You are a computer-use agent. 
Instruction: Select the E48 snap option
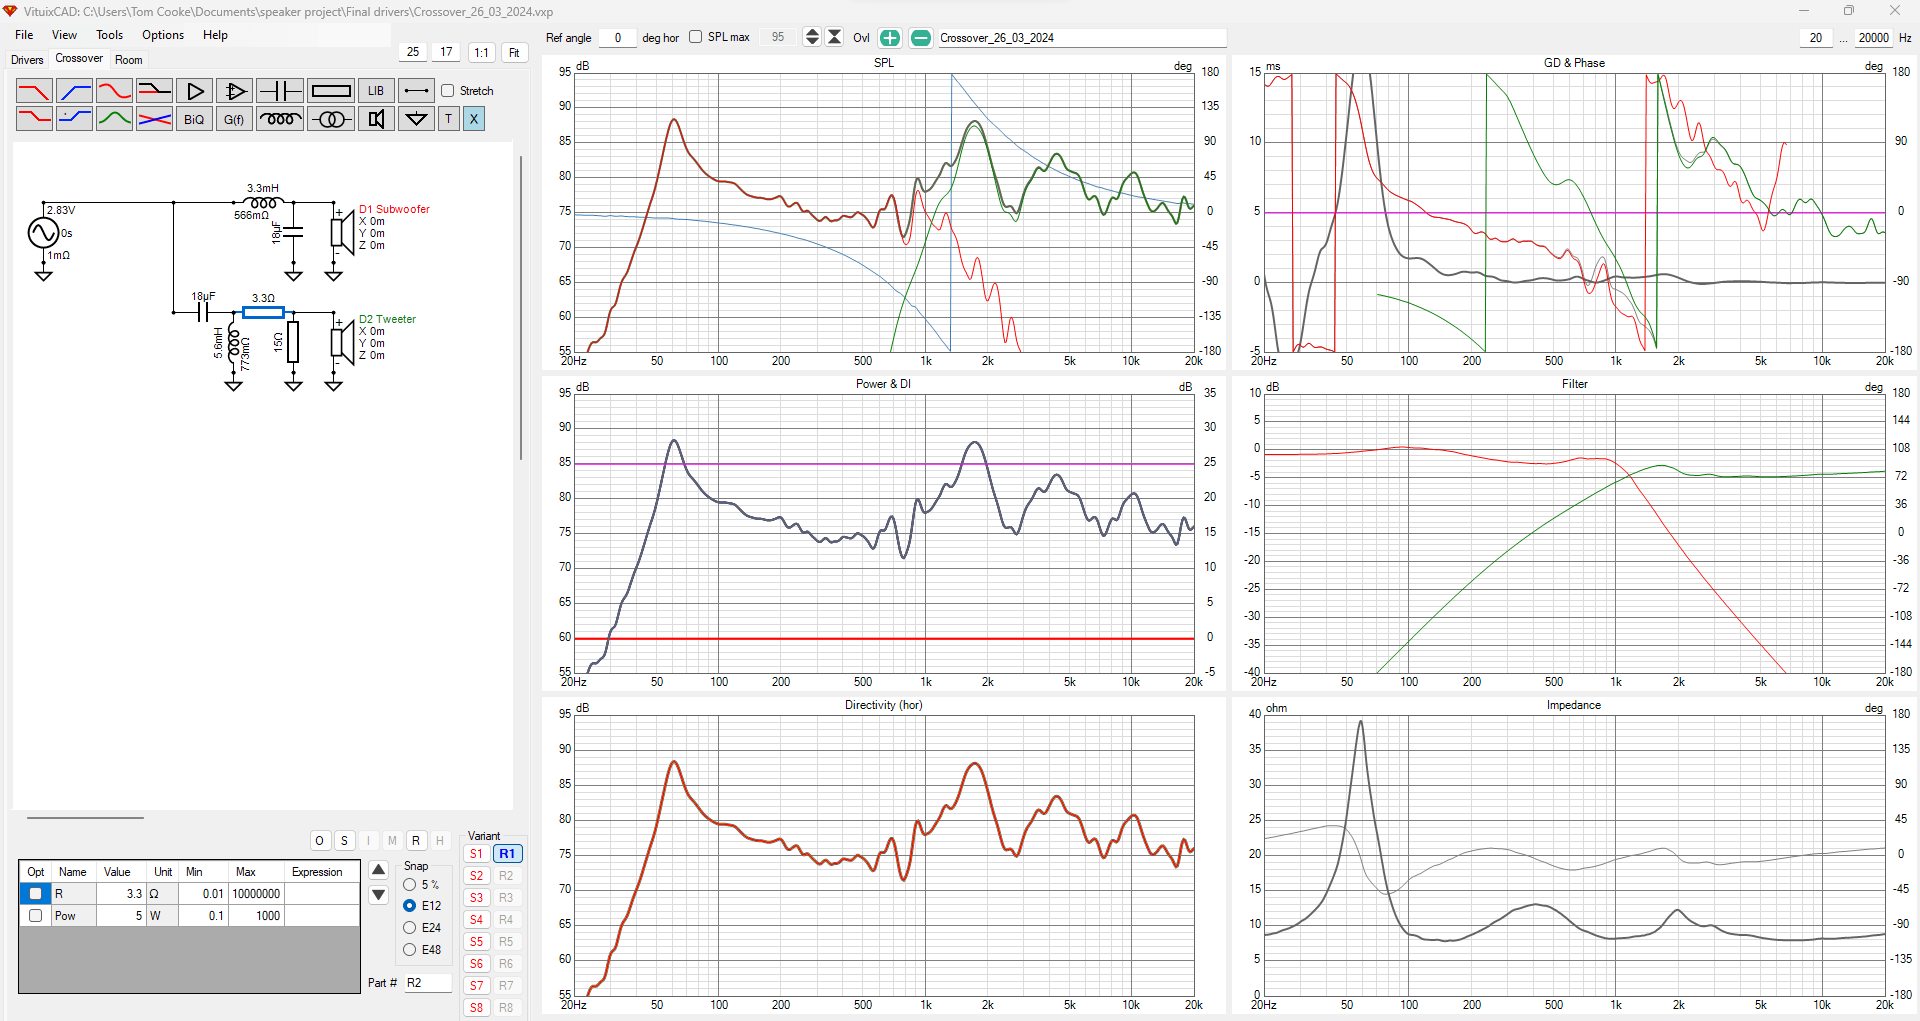[410, 950]
